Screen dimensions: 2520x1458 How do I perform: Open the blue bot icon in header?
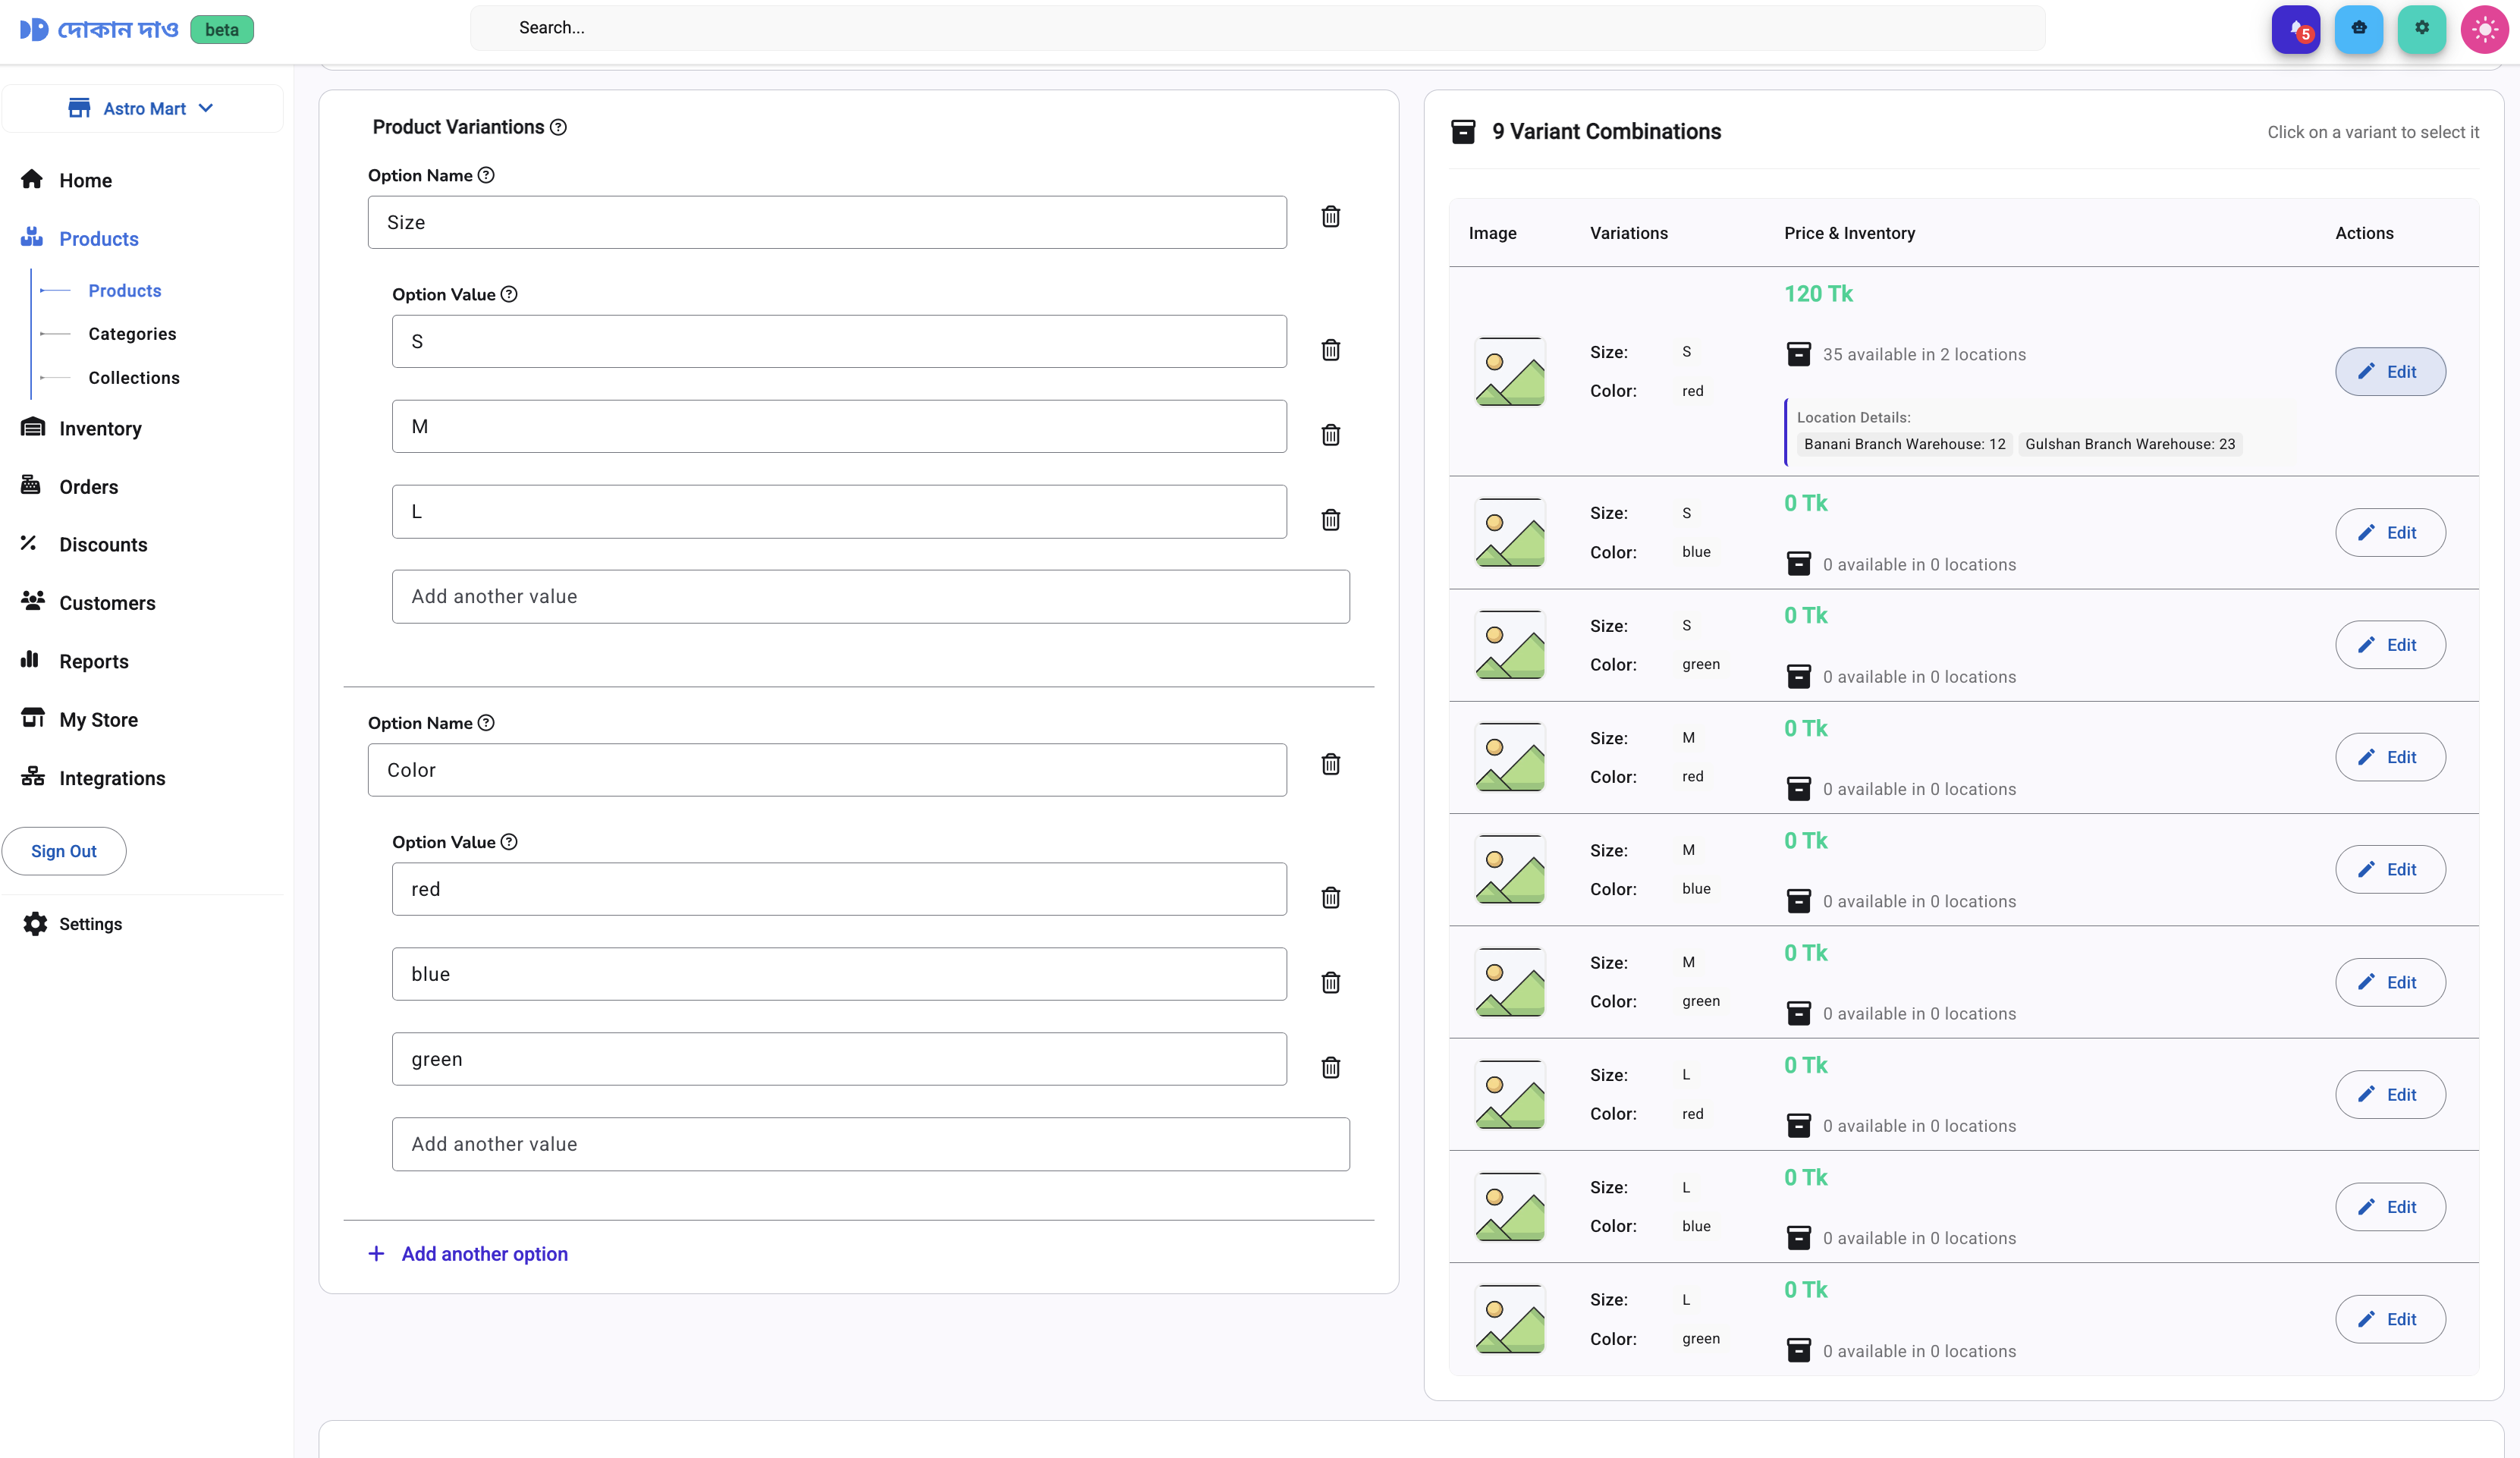[x=2358, y=29]
